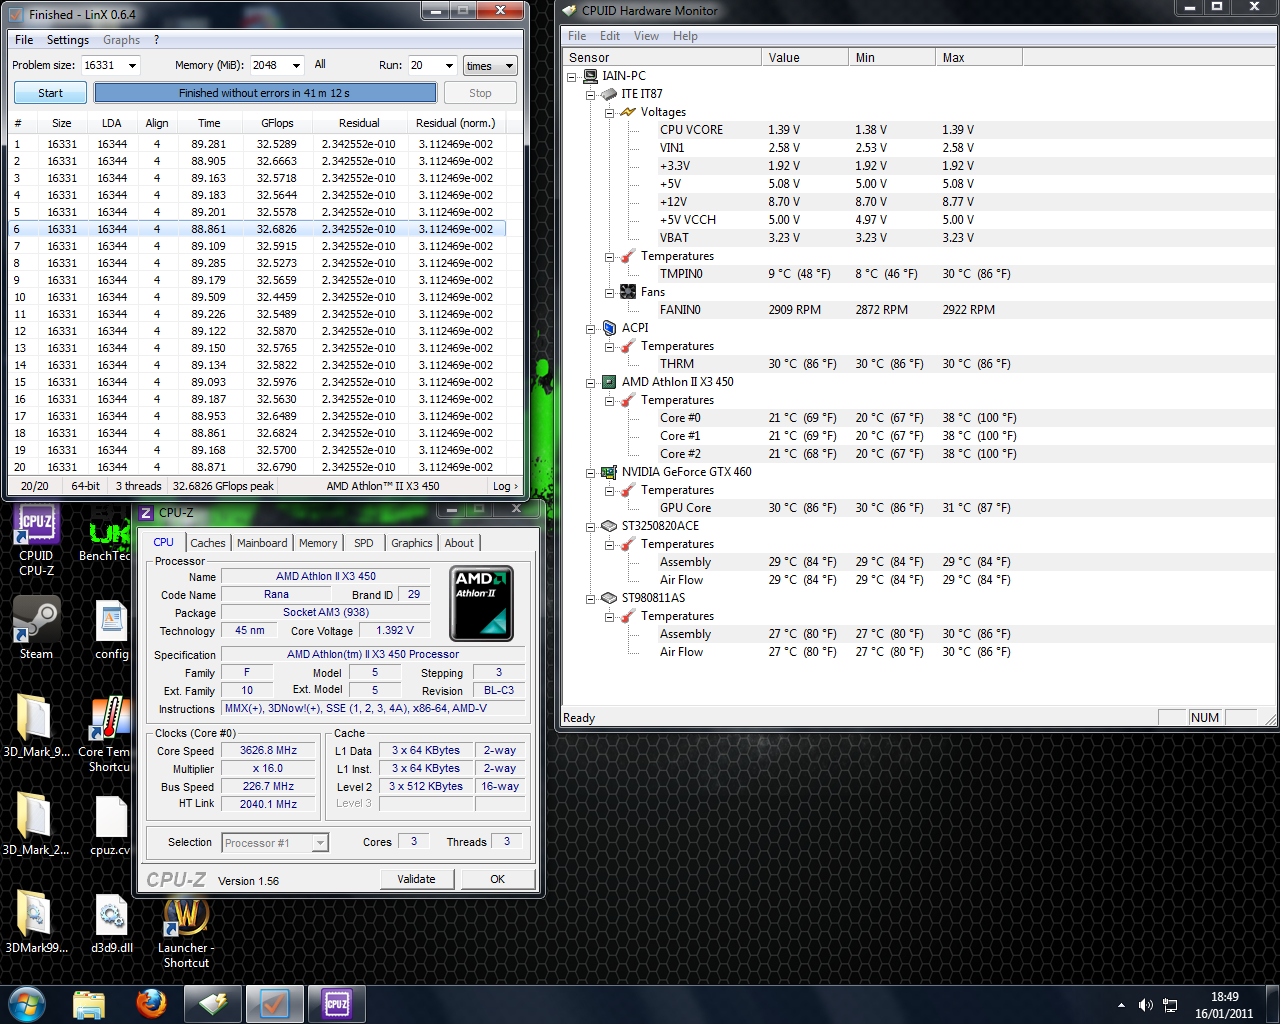
Task: Open the WoW Launcher shortcut icon
Action: pyautogui.click(x=186, y=930)
